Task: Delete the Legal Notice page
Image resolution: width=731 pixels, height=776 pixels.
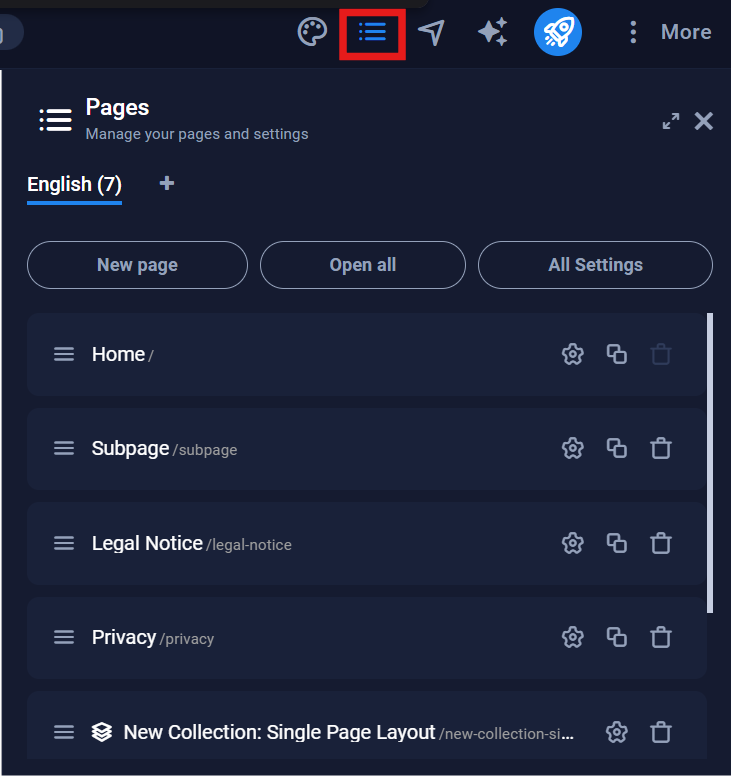Action: (661, 543)
